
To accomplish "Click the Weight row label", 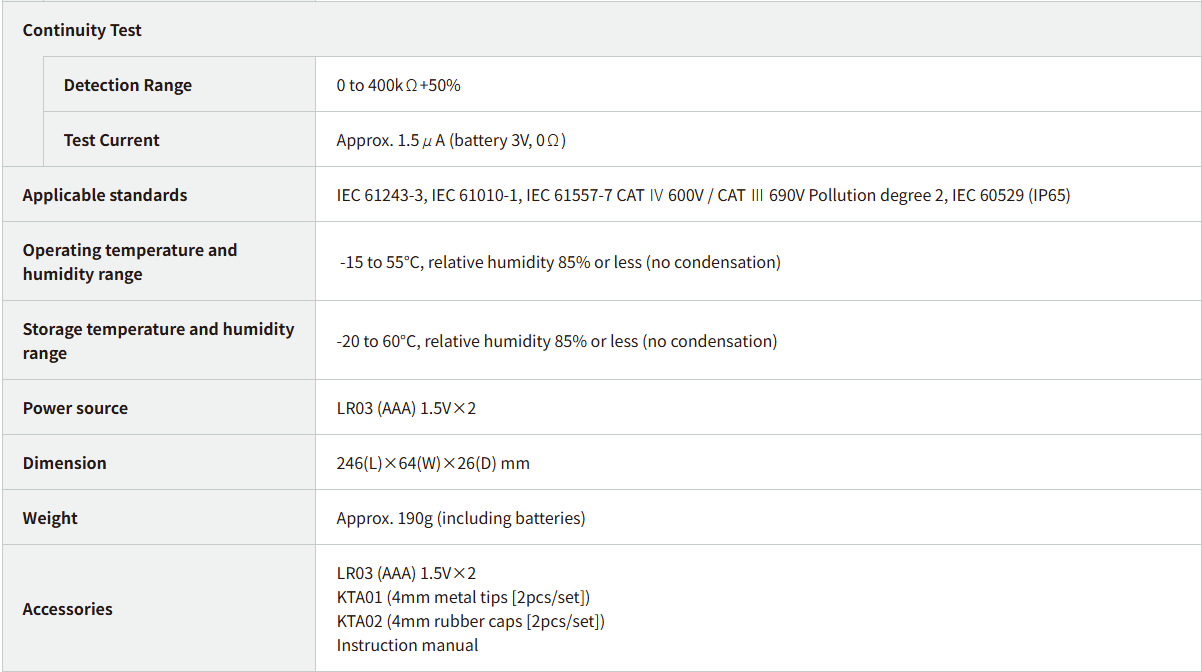I will tap(50, 518).
